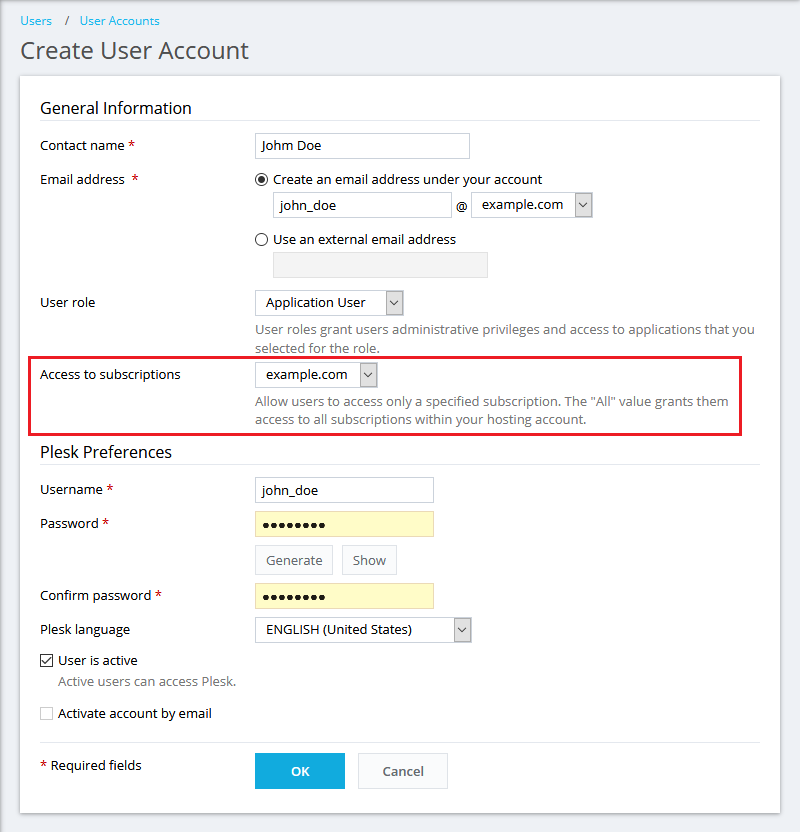Click the OK button
Viewport: 800px width, 832px height.
(x=300, y=771)
